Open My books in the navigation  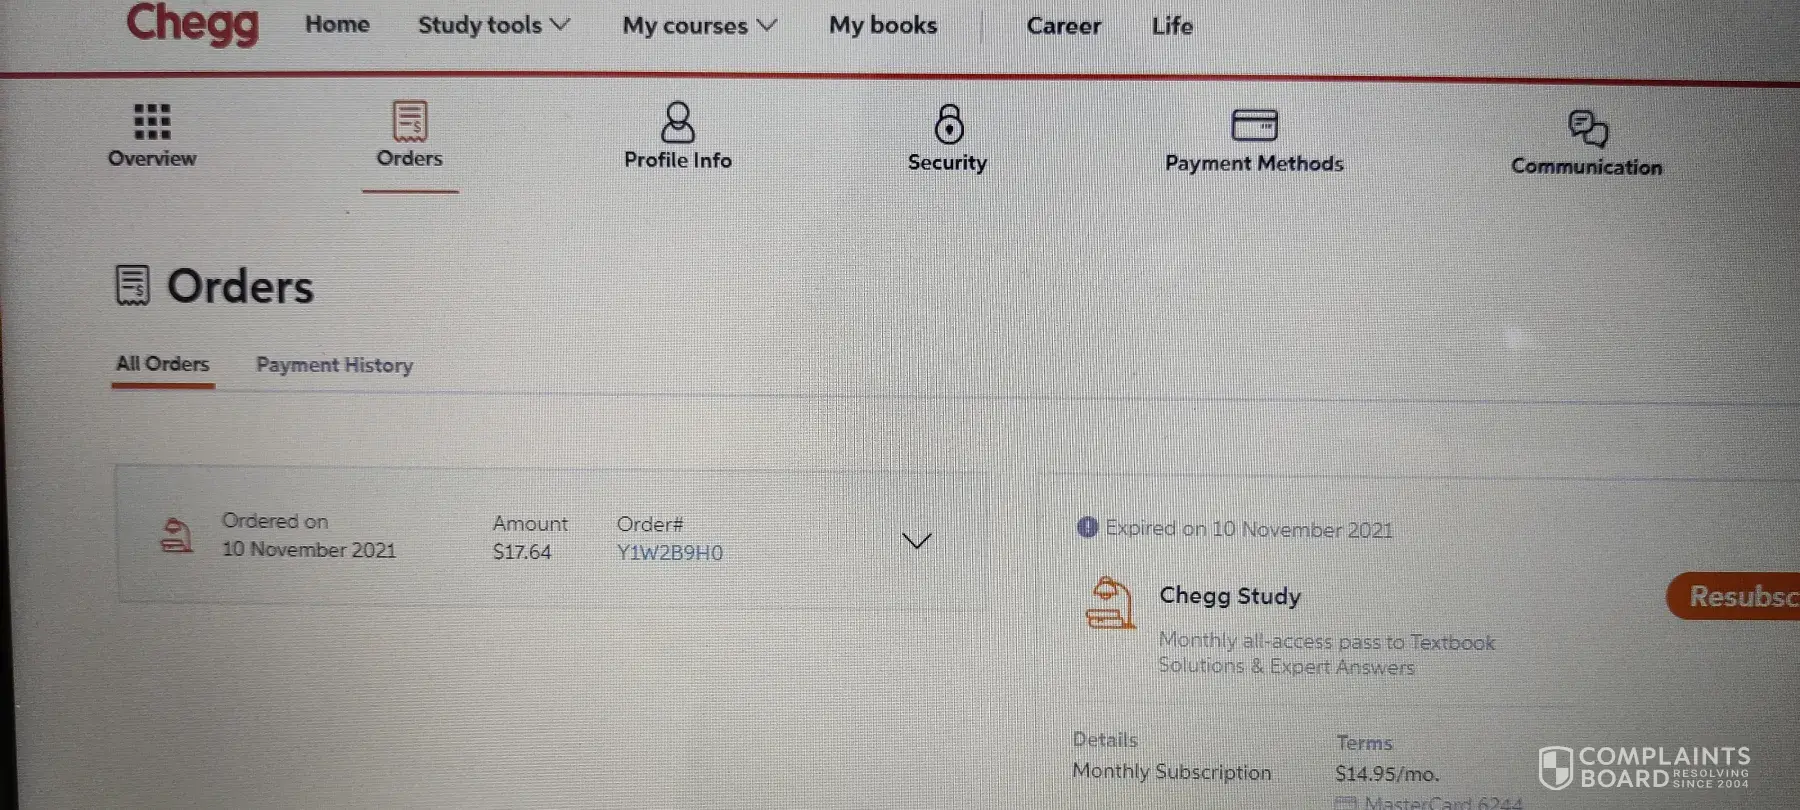[x=883, y=26]
